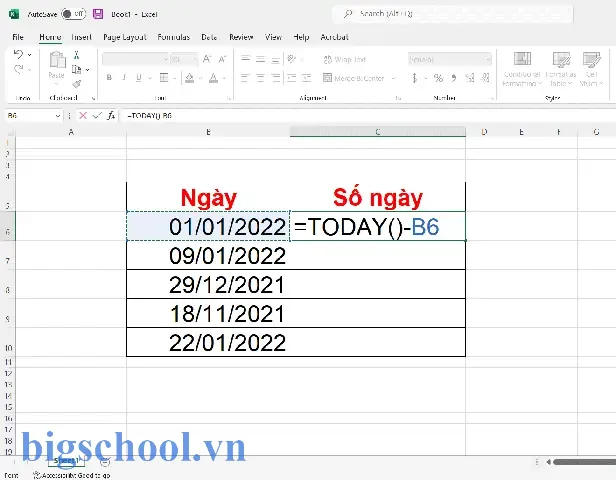Open the File menu

coord(18,37)
